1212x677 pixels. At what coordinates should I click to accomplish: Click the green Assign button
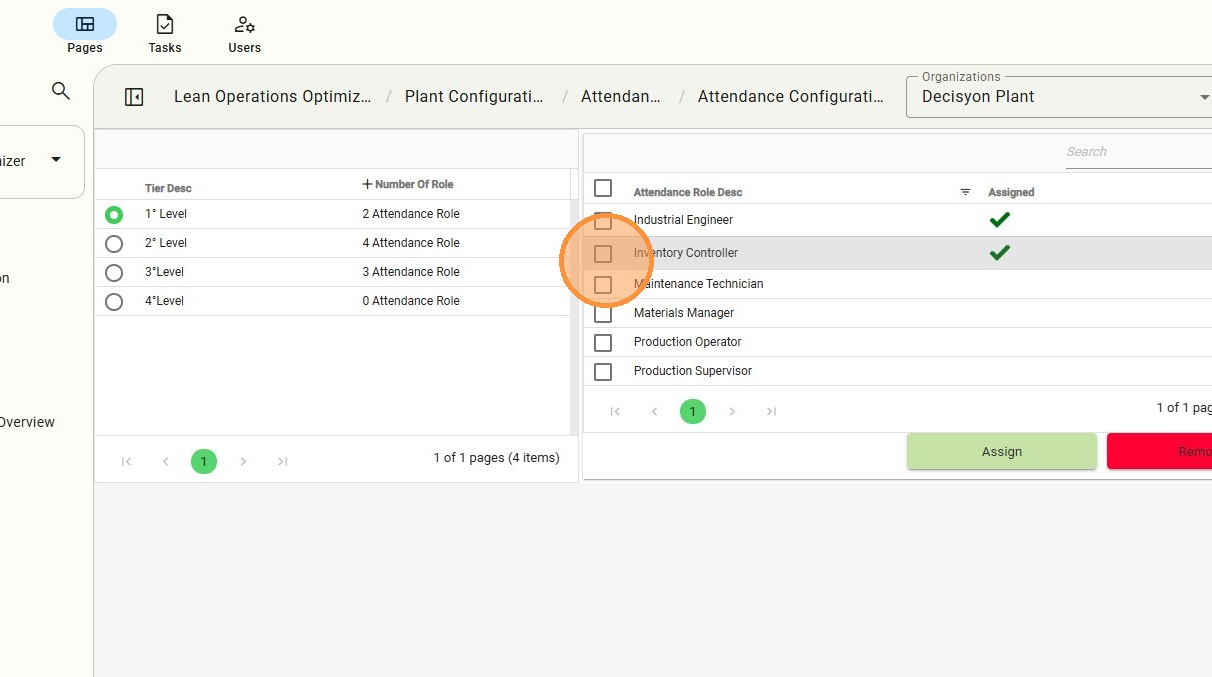[x=1001, y=451]
